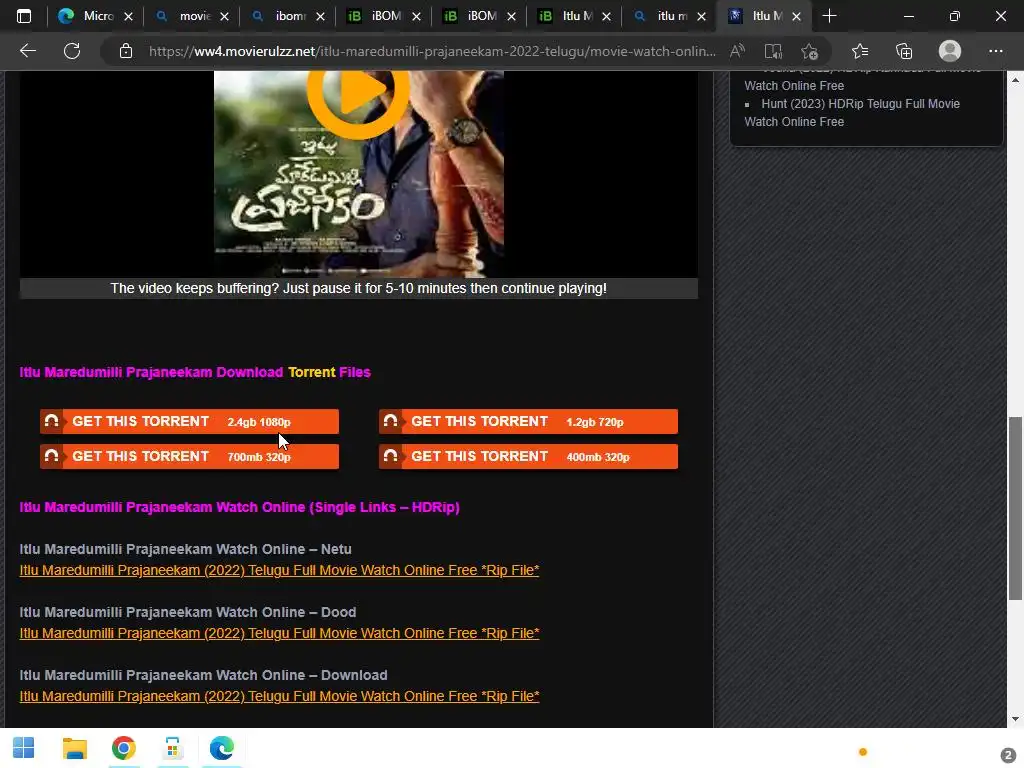Open the Windows Start menu
Viewport: 1024px width, 768px height.
(24, 748)
